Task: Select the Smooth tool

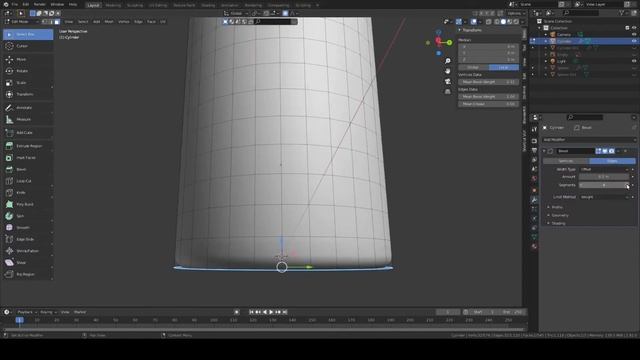Action: pos(28,228)
